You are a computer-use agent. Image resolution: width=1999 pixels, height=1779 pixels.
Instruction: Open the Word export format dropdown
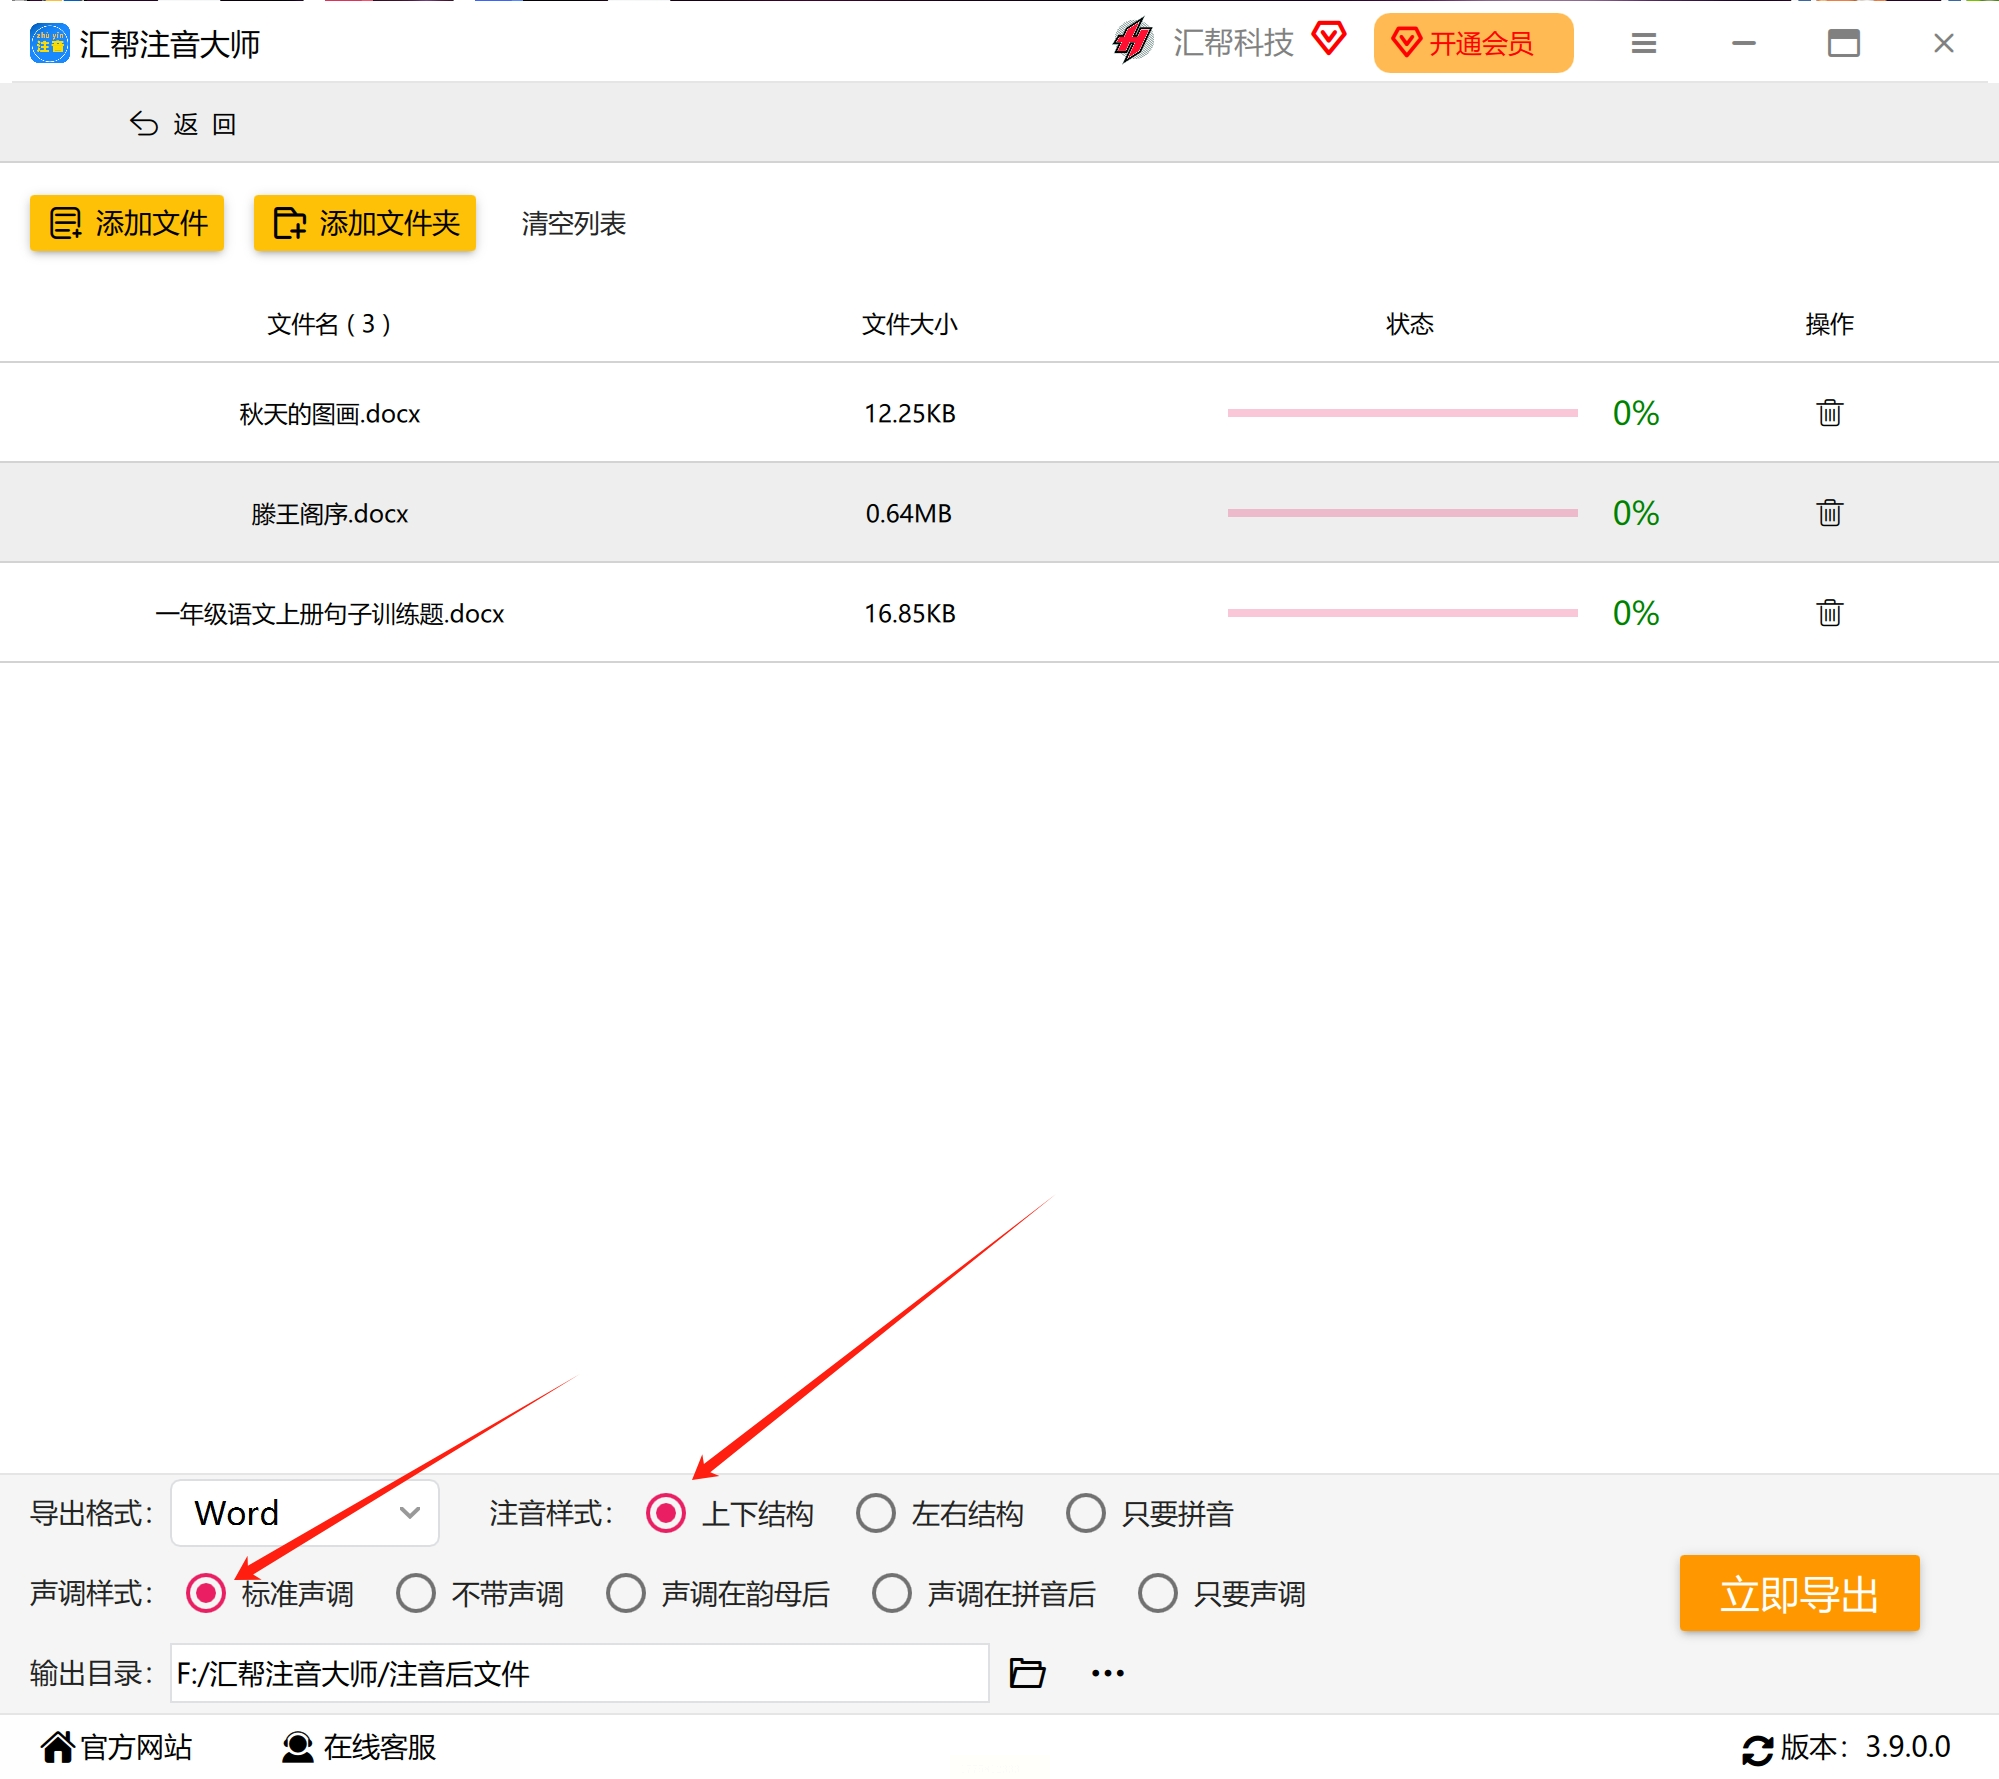pyautogui.click(x=305, y=1513)
